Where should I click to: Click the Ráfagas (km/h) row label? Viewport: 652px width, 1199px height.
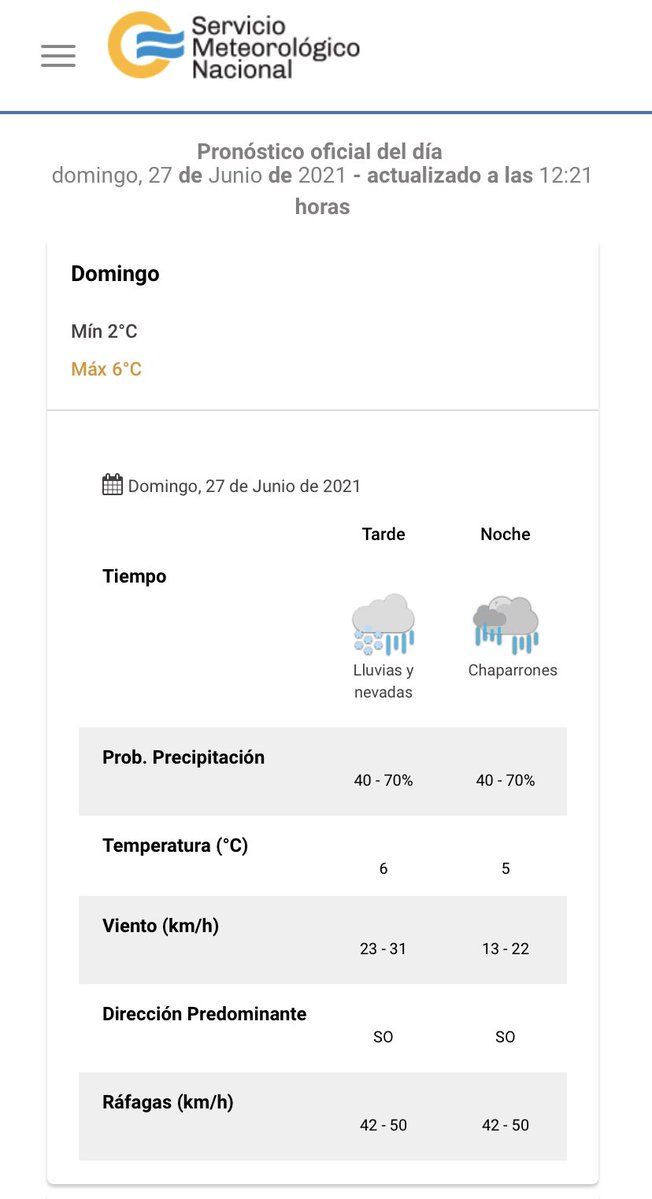coord(168,1102)
